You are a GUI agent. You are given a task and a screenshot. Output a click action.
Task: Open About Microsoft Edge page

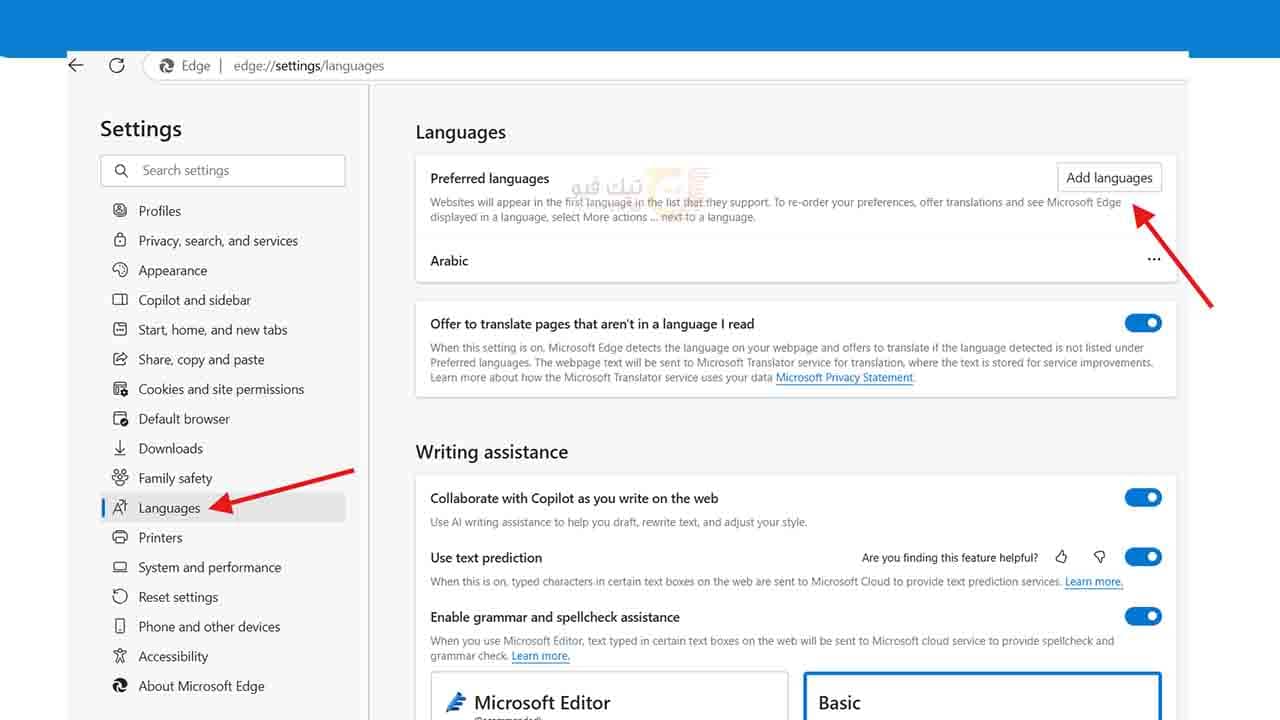click(202, 686)
